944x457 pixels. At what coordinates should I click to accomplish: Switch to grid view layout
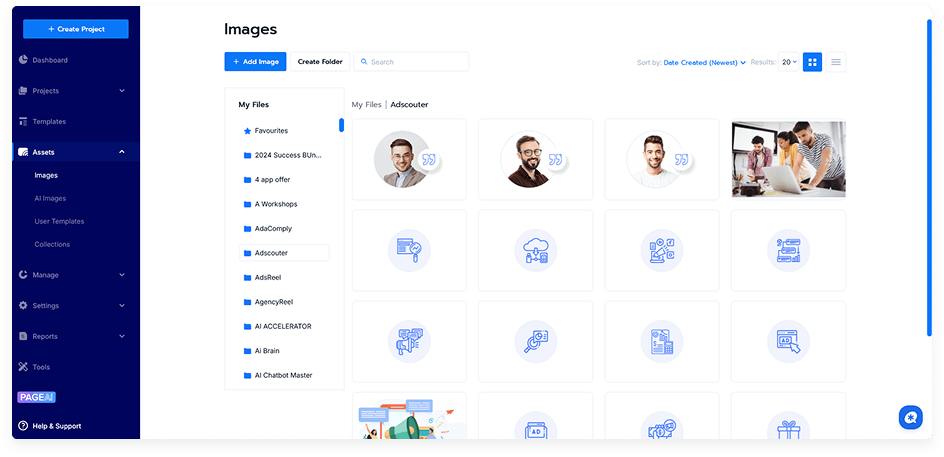click(812, 62)
